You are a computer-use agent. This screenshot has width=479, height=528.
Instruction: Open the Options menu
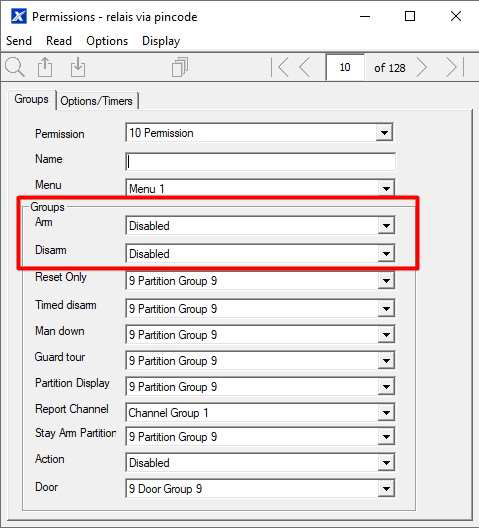pos(107,41)
